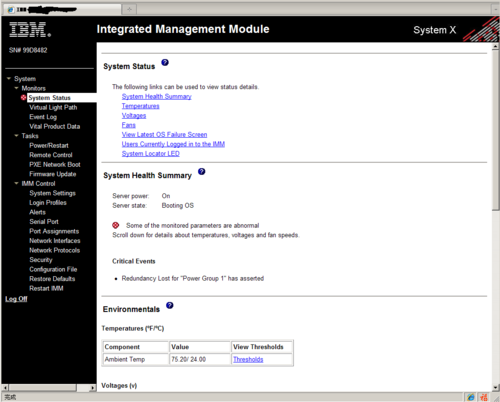Viewport: 500px width, 402px height.
Task: Click sidebar horizontal scrollbar left arrow
Action: [x=5, y=388]
